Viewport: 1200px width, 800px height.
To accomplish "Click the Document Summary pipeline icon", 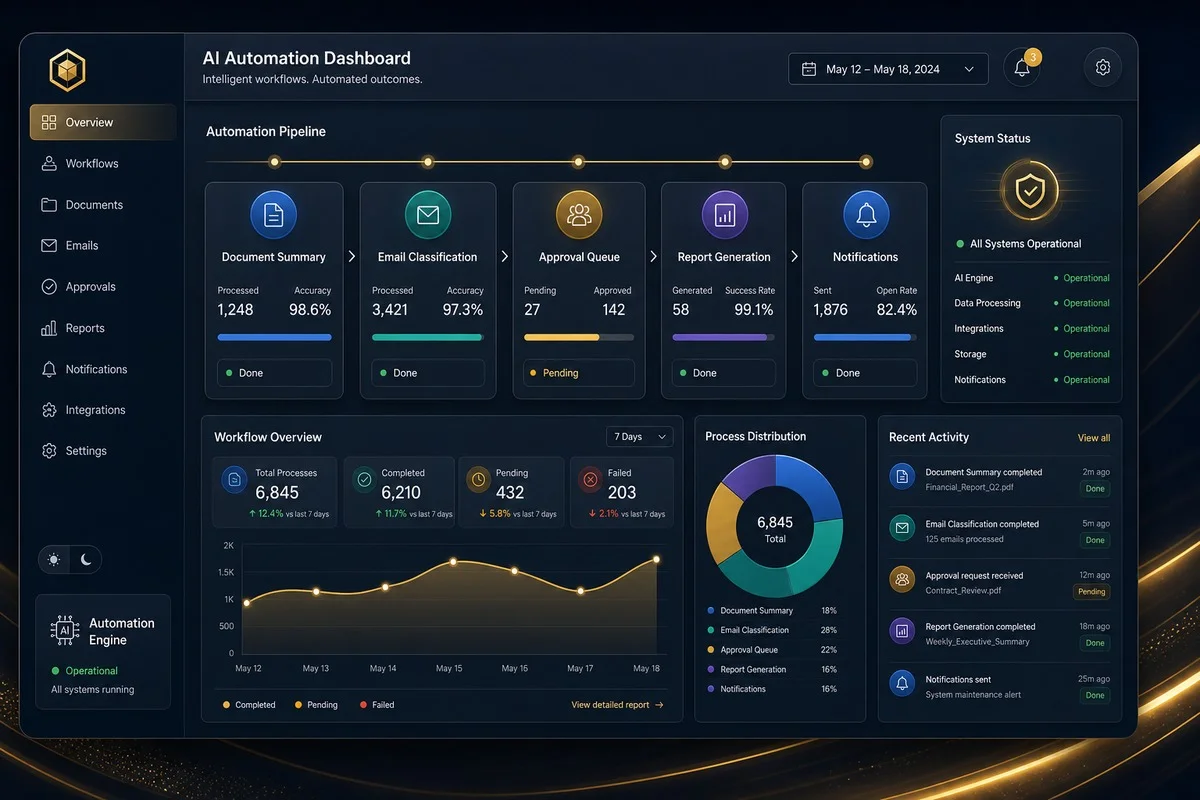I will (273, 214).
